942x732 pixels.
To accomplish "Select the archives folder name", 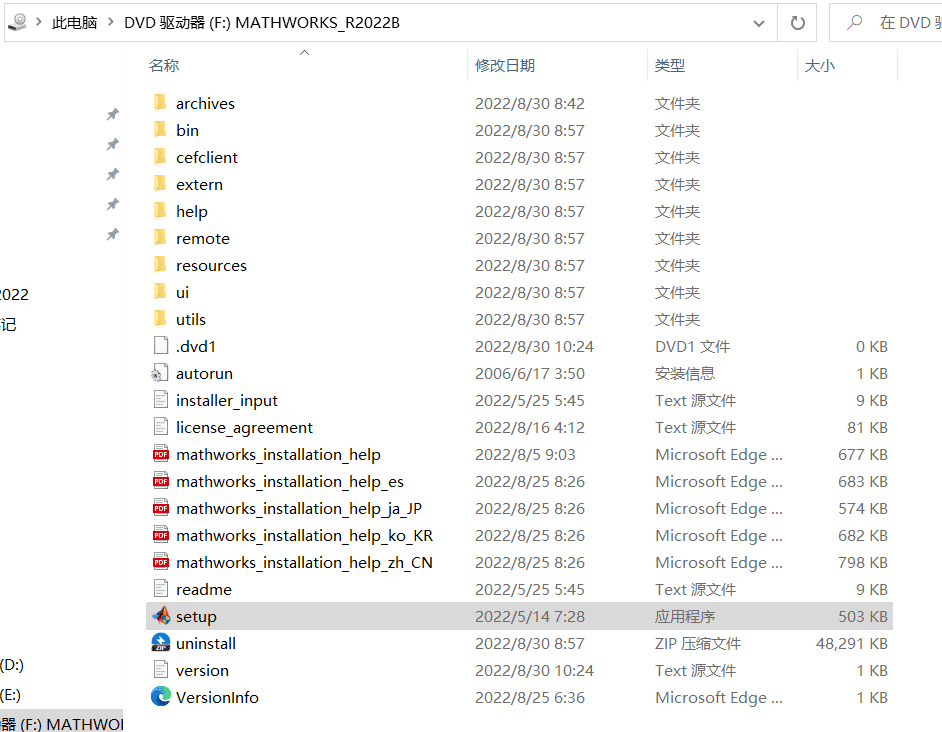I will pos(205,103).
